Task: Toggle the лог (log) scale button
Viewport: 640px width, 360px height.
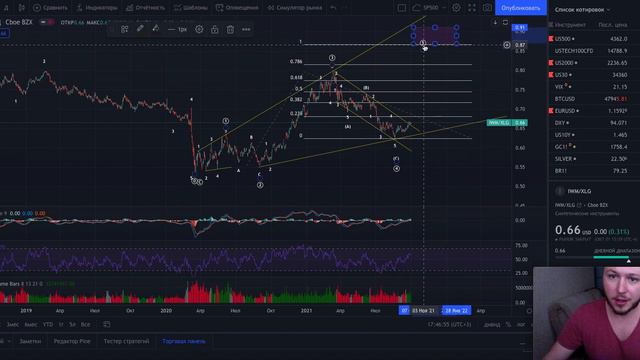Action: tap(521, 324)
